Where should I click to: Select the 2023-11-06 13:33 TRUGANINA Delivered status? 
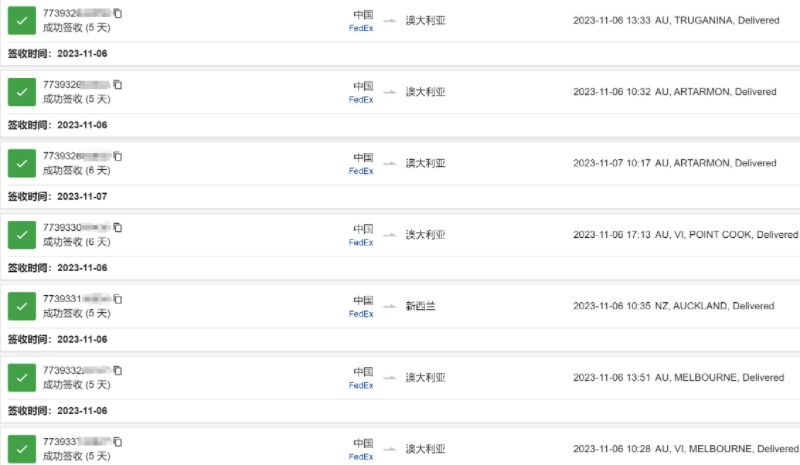click(676, 20)
